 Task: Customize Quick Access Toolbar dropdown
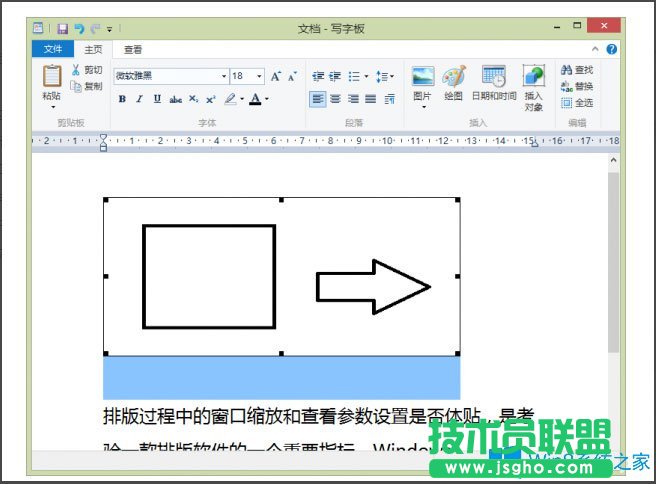109,29
